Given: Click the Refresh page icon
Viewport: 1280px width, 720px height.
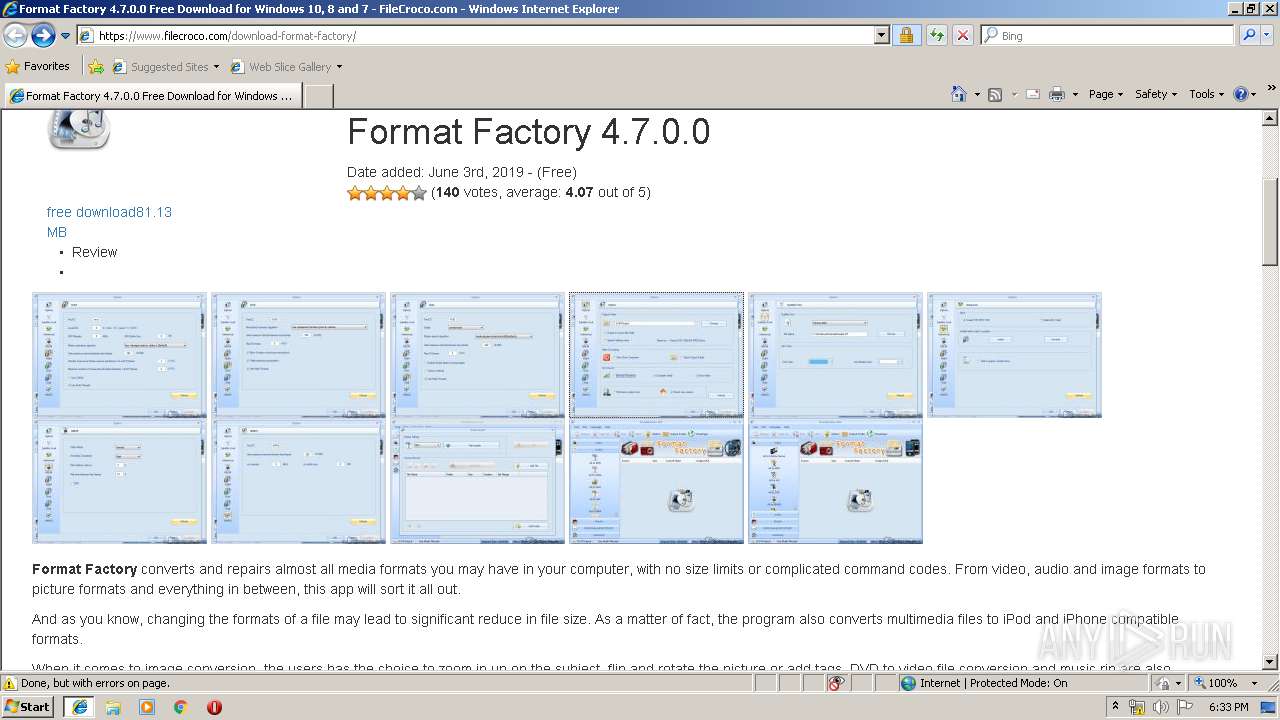Looking at the screenshot, I should click(936, 36).
